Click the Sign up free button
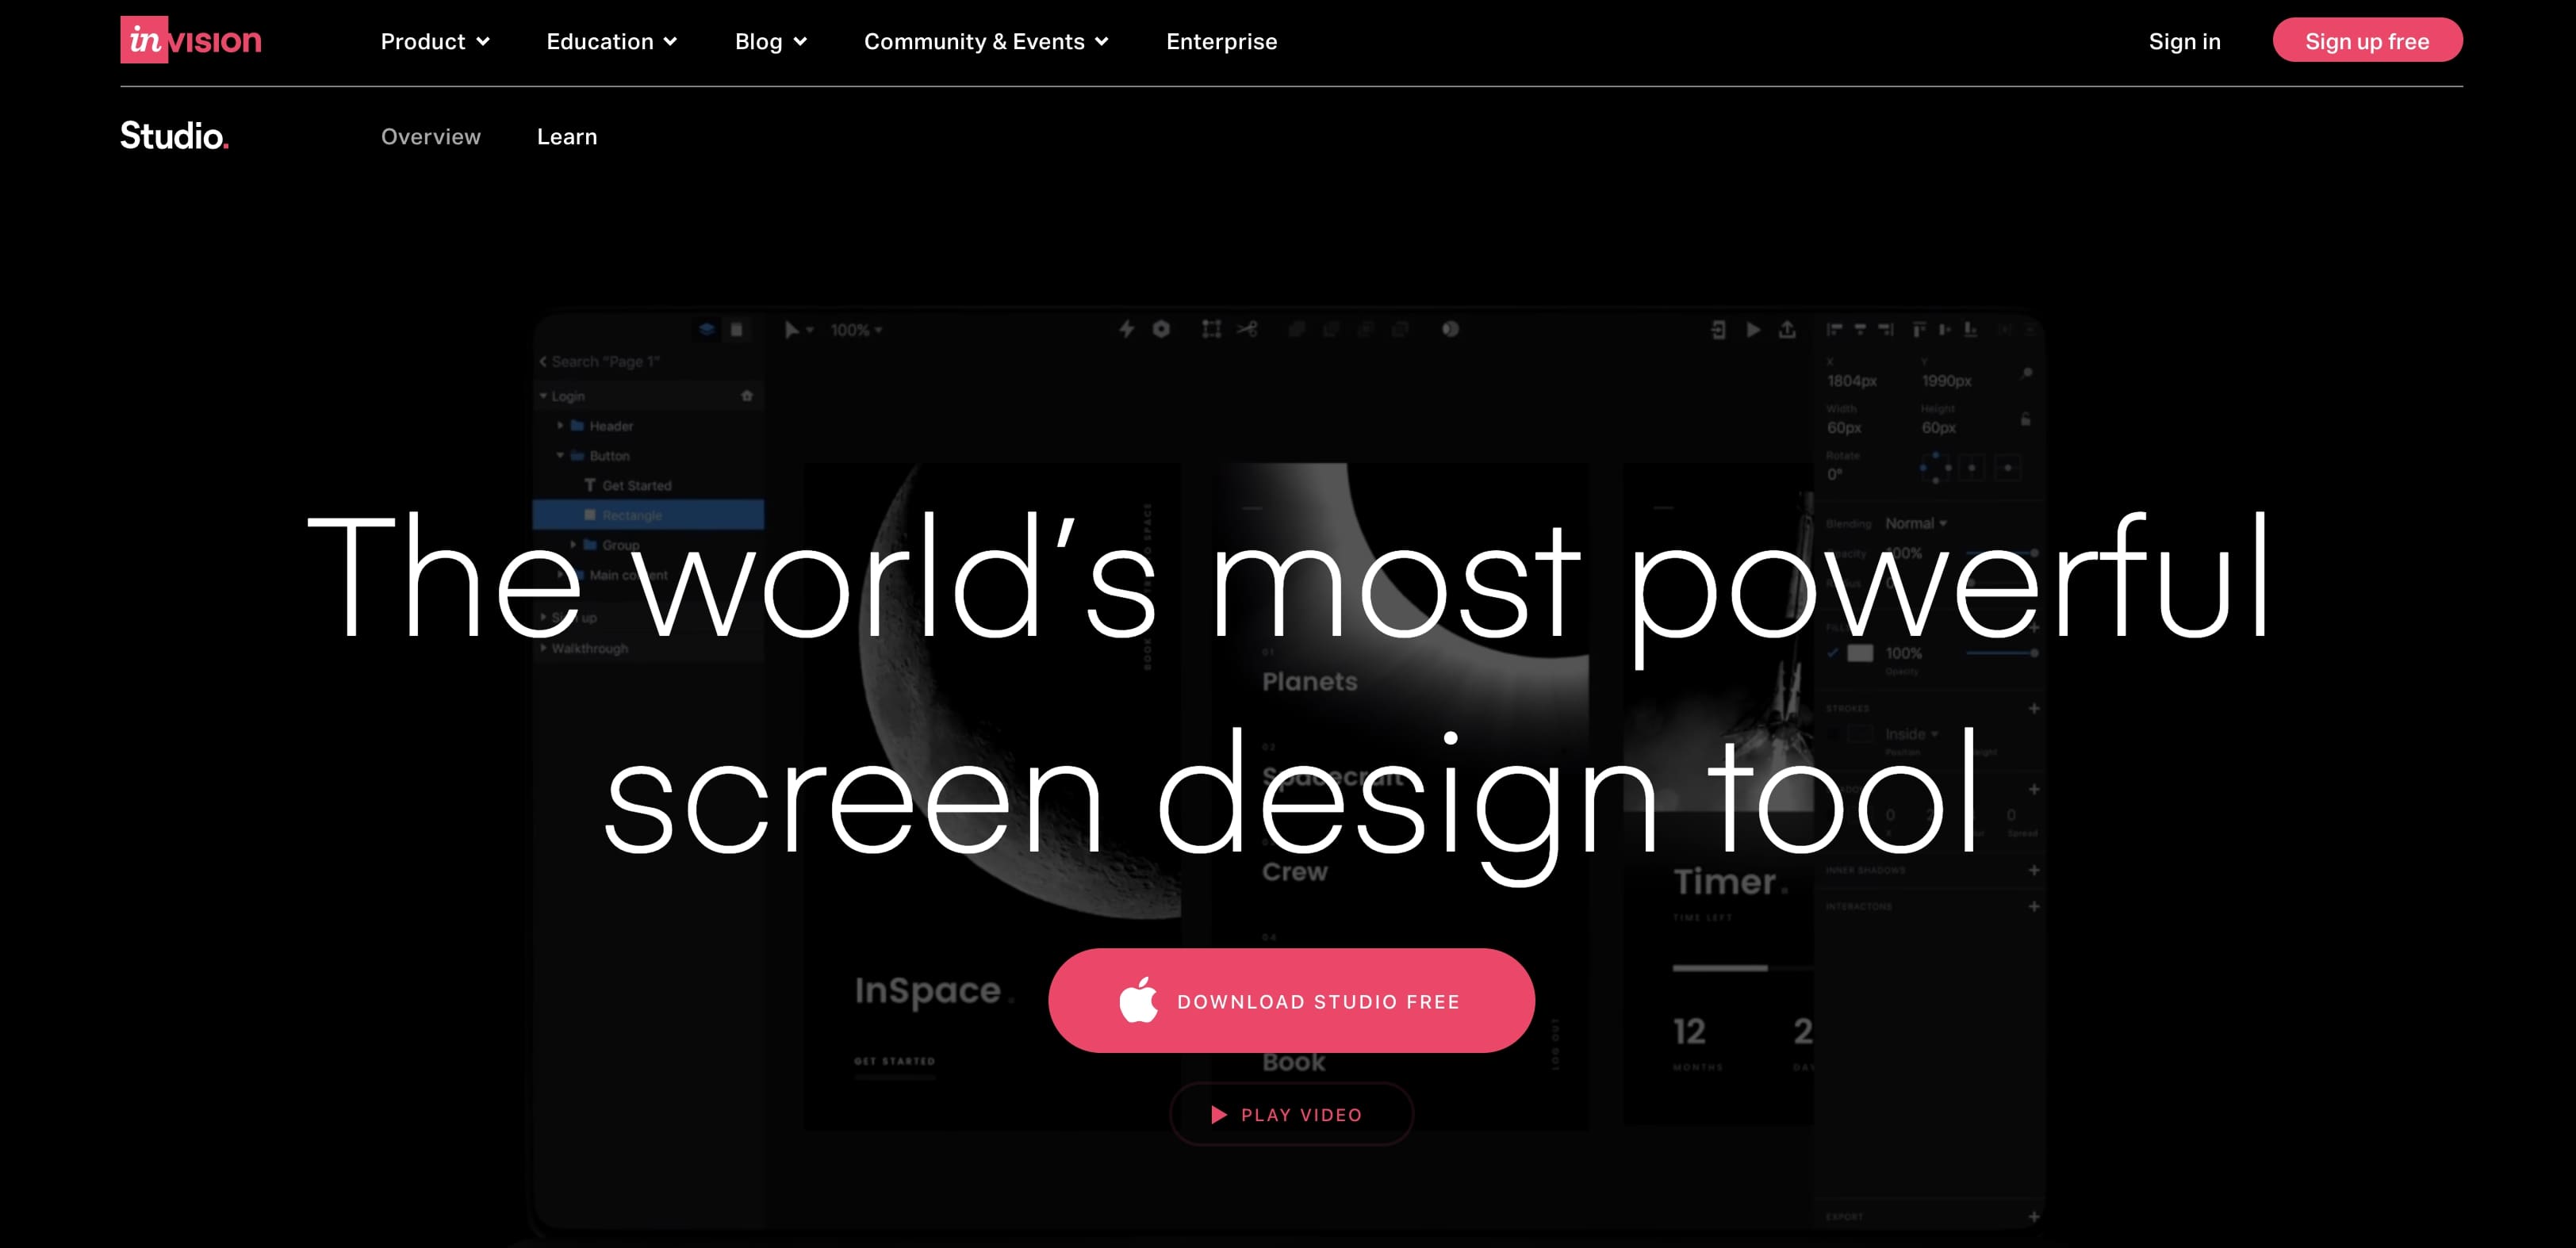 2367,40
